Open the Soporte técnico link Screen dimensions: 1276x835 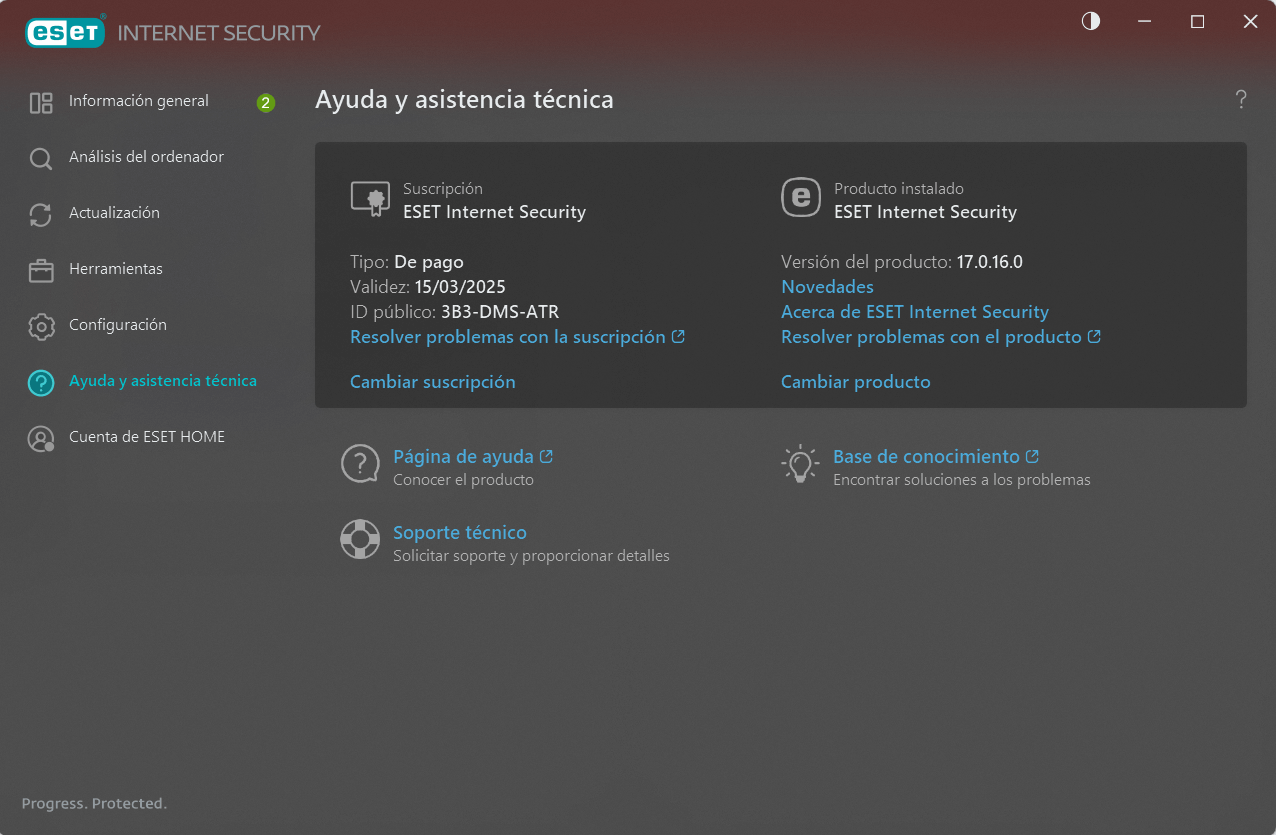[460, 533]
